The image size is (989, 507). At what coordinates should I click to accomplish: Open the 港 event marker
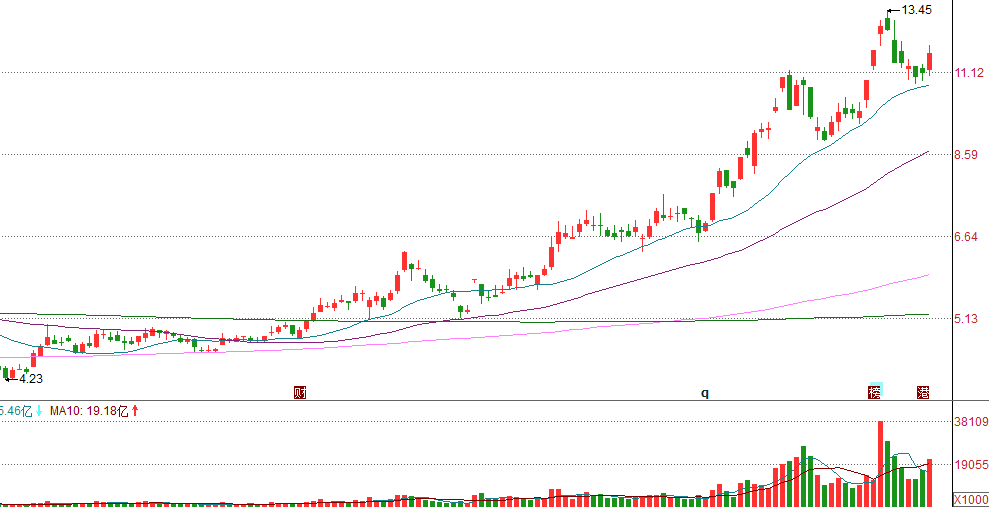click(x=923, y=392)
